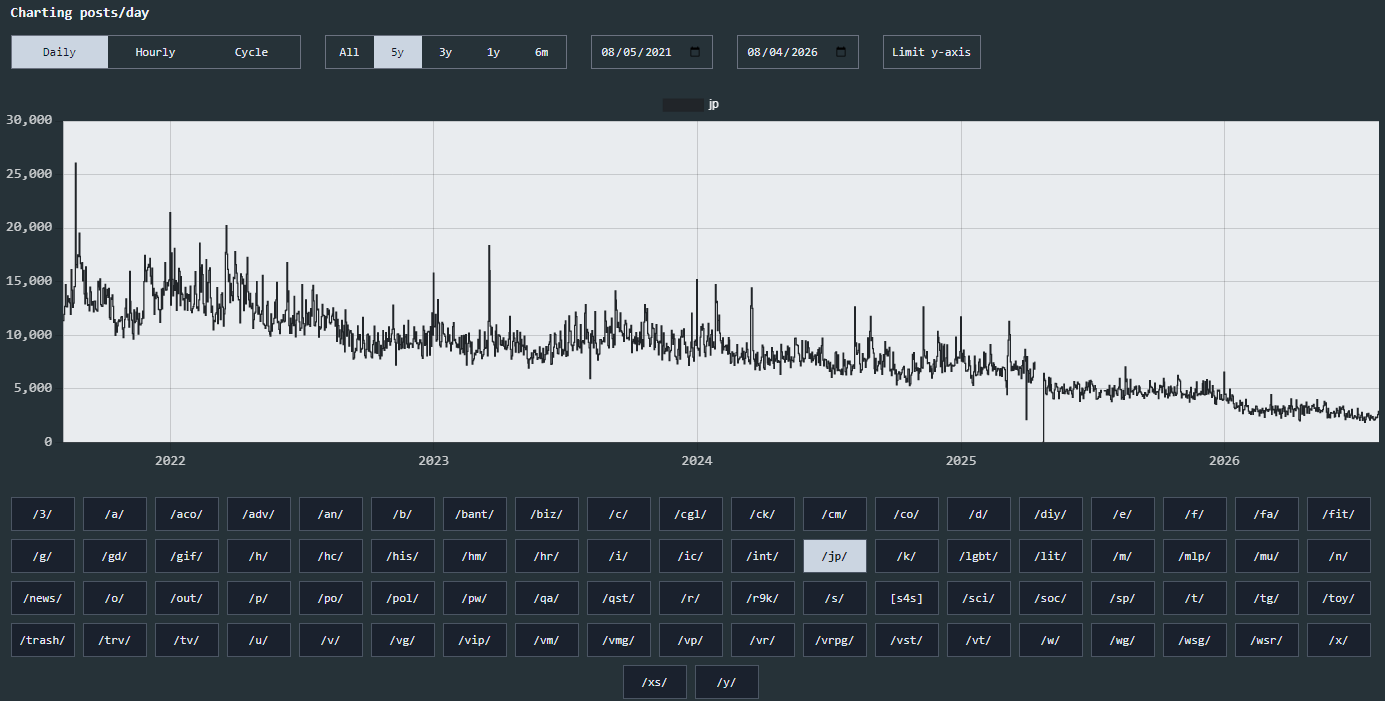The width and height of the screenshot is (1385, 701).
Task: Open calendar picker on start date field
Action: pyautogui.click(x=695, y=52)
